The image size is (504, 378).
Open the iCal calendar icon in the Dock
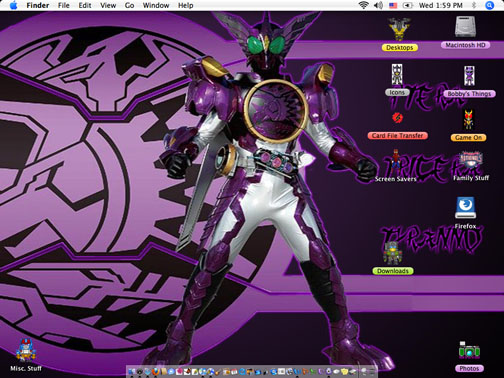[234, 371]
